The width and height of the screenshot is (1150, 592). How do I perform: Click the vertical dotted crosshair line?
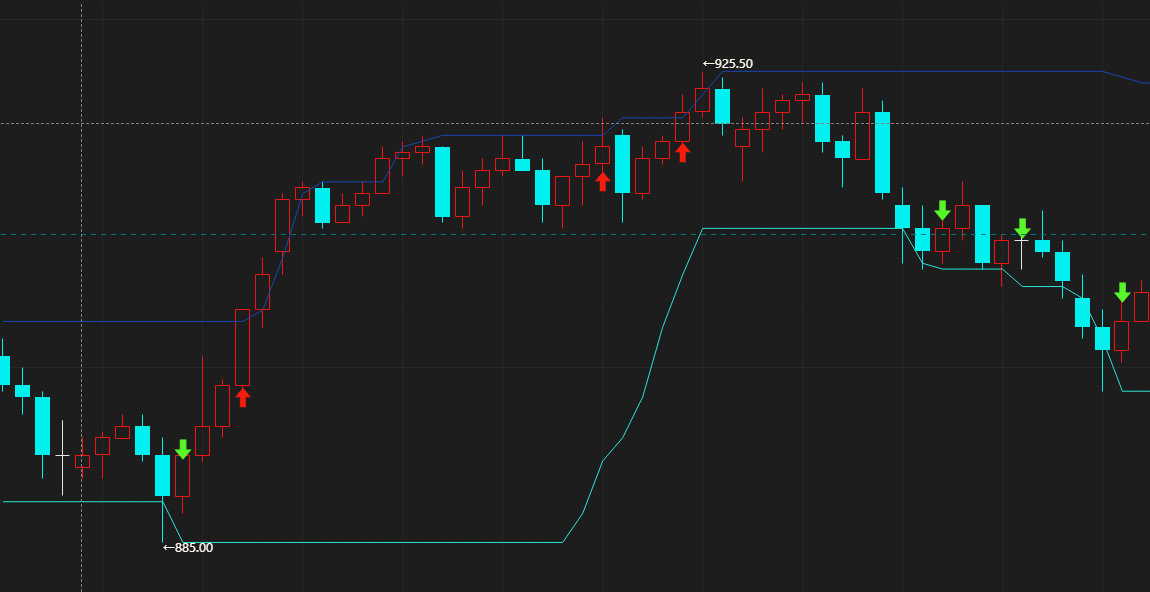81,250
